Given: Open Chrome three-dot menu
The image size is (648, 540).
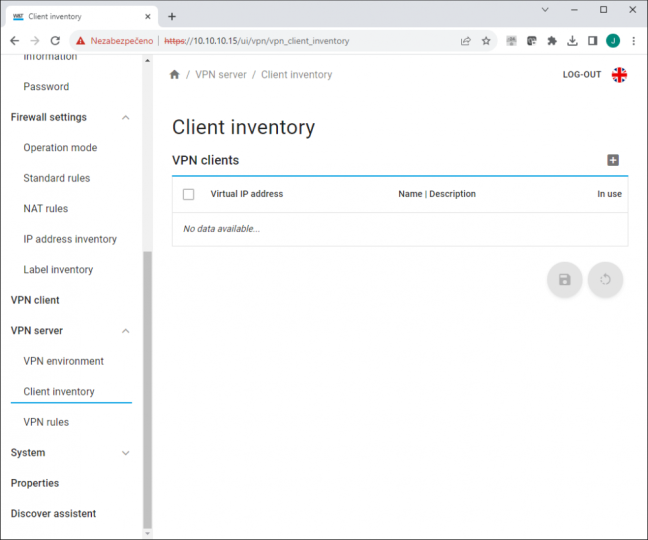Looking at the screenshot, I should [634, 40].
